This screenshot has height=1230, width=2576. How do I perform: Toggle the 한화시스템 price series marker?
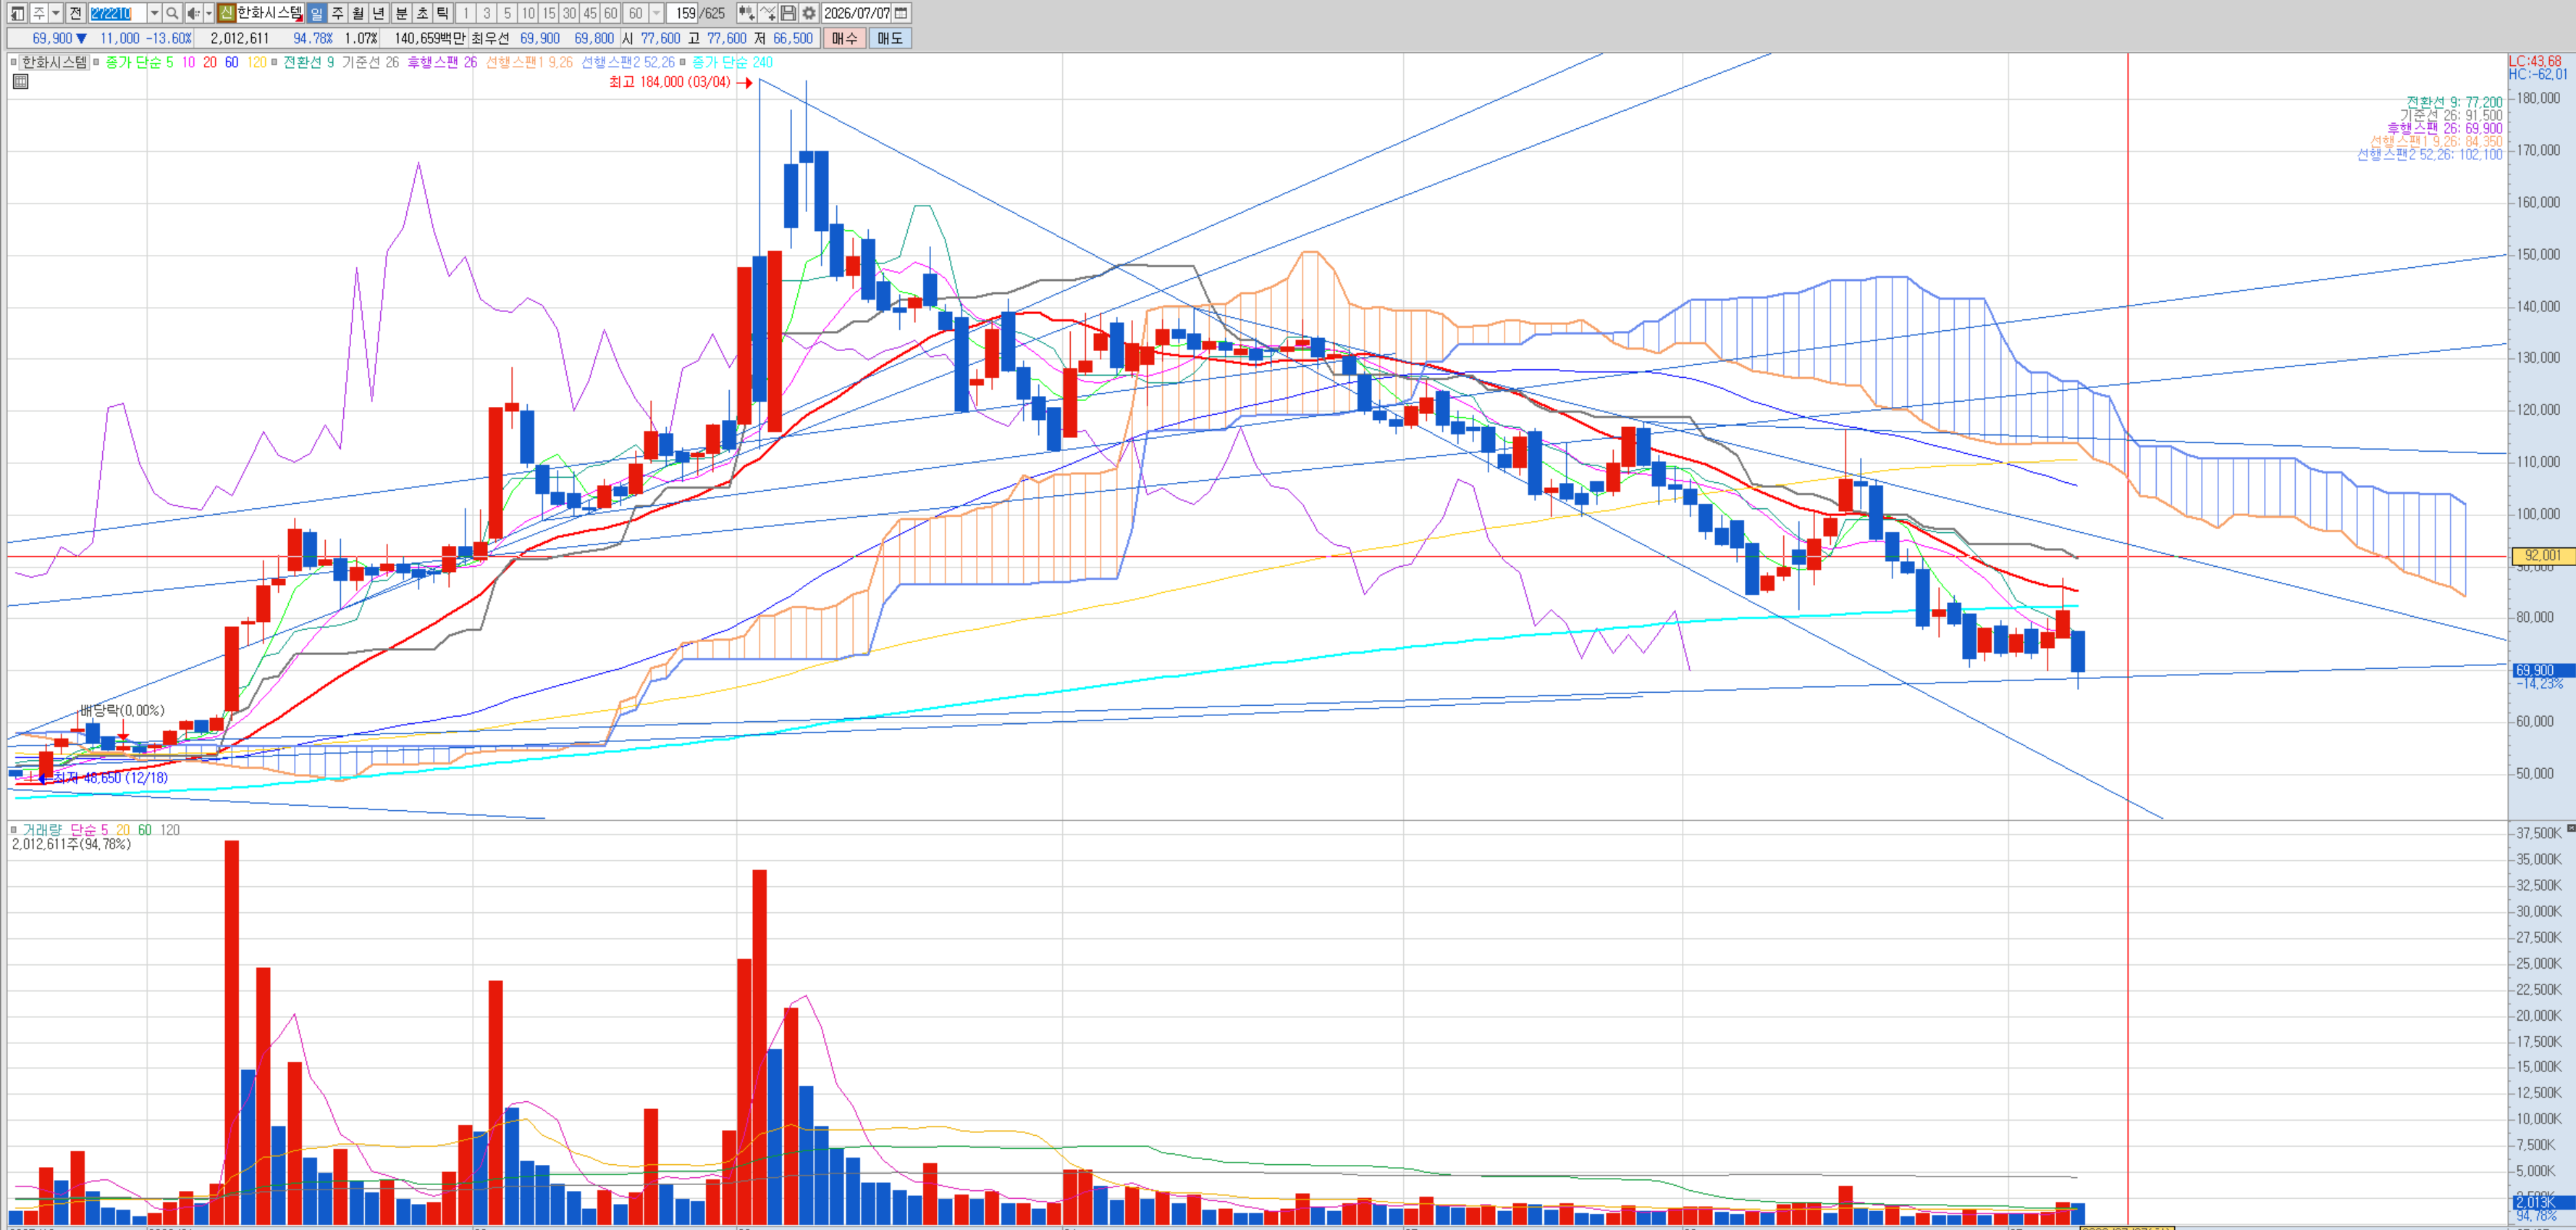[14, 62]
